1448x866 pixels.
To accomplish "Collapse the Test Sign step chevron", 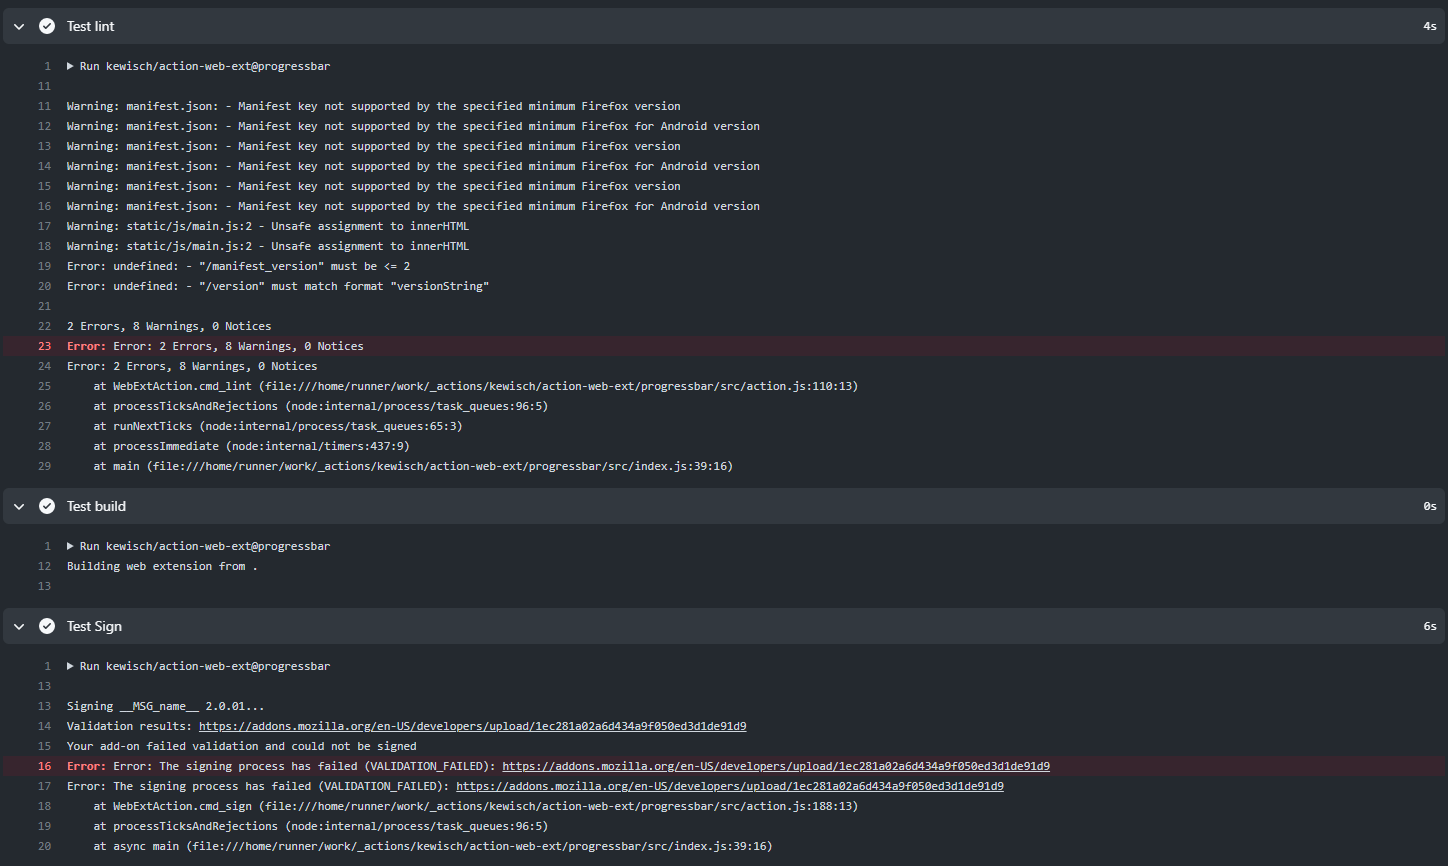I will pos(19,626).
